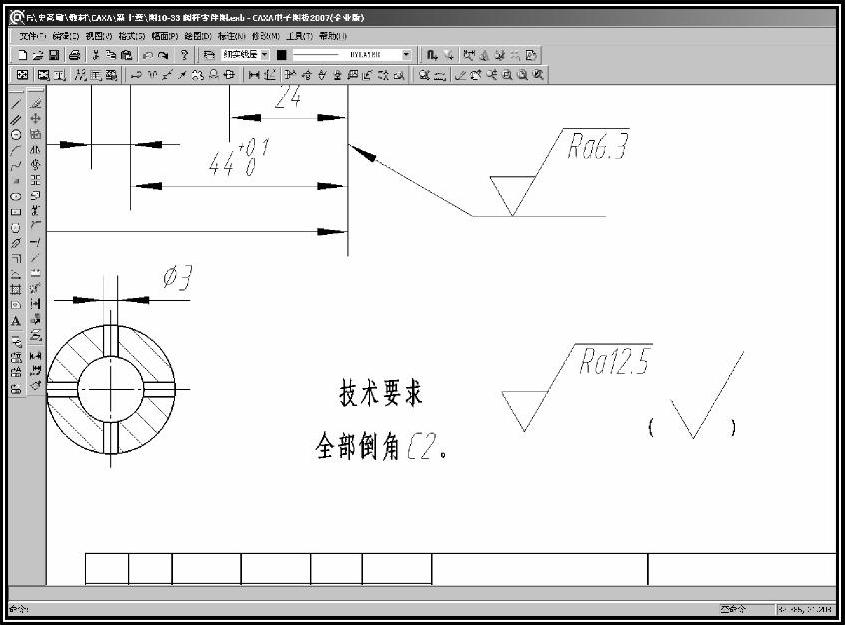The image size is (845, 625).
Task: Select the Polygon drawing tool
Action: pyautogui.click(x=16, y=228)
